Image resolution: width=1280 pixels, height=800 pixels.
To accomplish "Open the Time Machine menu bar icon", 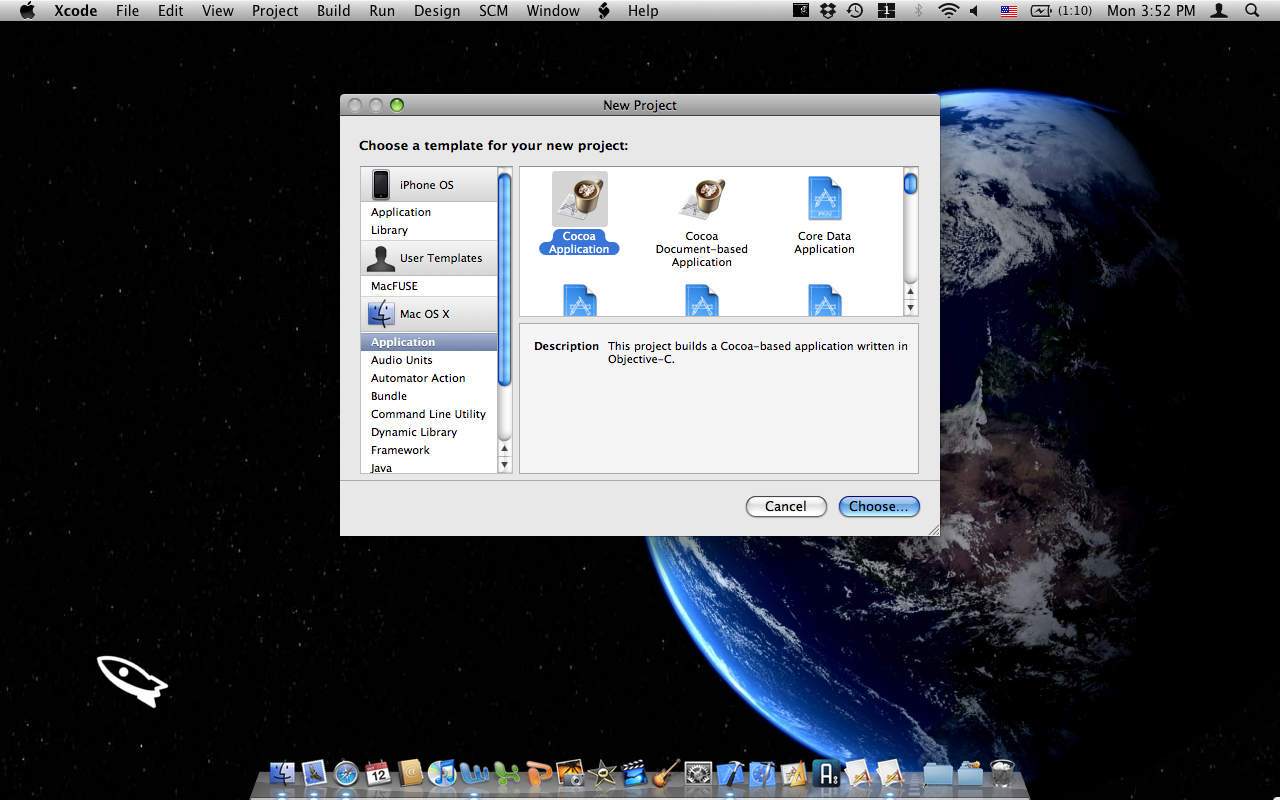I will [855, 11].
